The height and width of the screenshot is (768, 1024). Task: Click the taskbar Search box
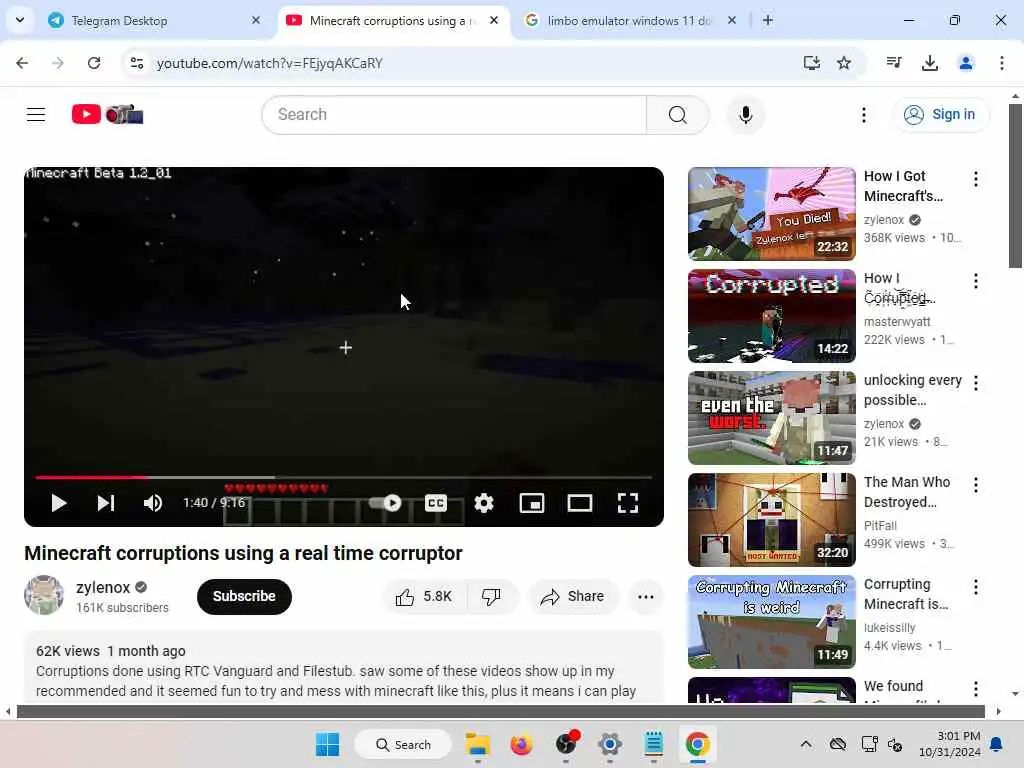(403, 744)
